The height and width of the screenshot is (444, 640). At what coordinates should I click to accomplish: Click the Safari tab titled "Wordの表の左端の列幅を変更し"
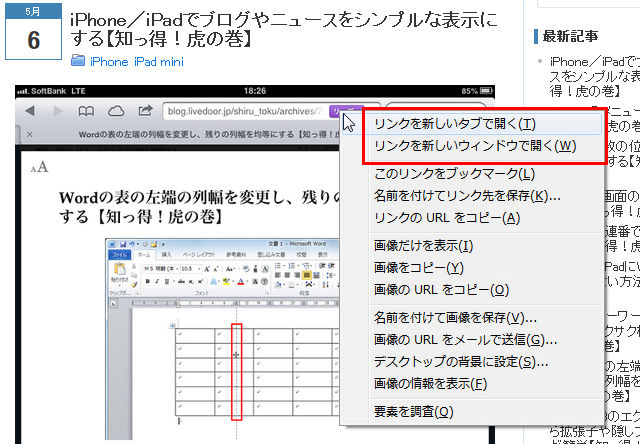pyautogui.click(x=210, y=134)
